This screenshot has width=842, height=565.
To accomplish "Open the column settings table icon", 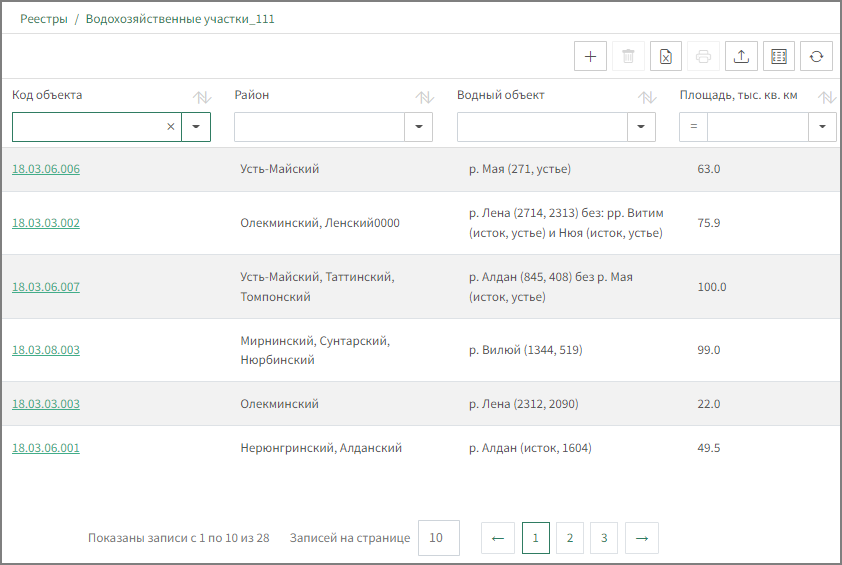I will 779,57.
